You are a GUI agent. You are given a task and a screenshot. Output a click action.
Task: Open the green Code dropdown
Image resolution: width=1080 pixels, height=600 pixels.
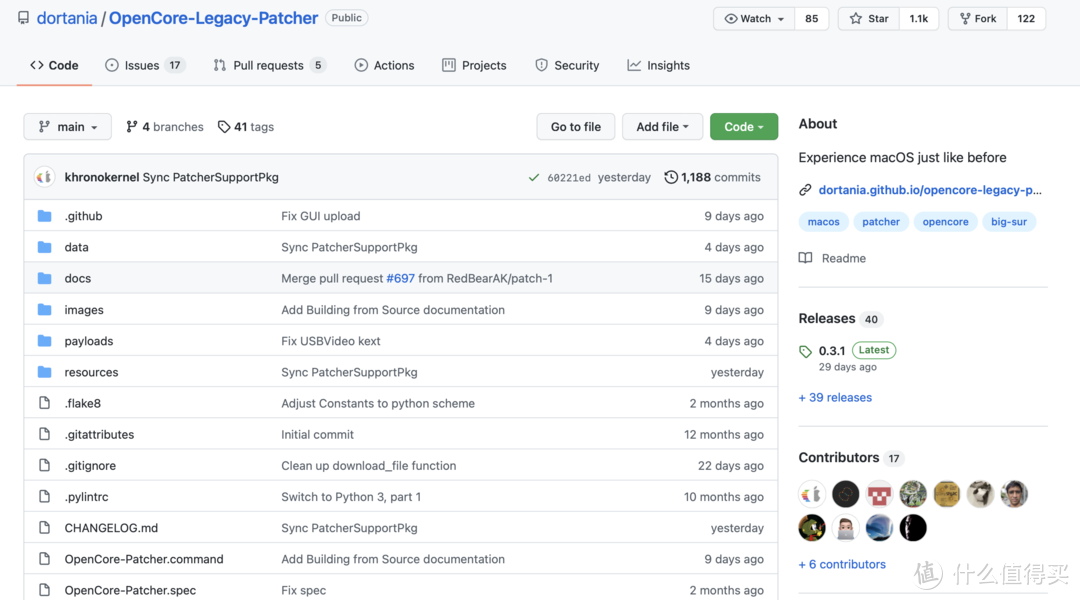[743, 127]
